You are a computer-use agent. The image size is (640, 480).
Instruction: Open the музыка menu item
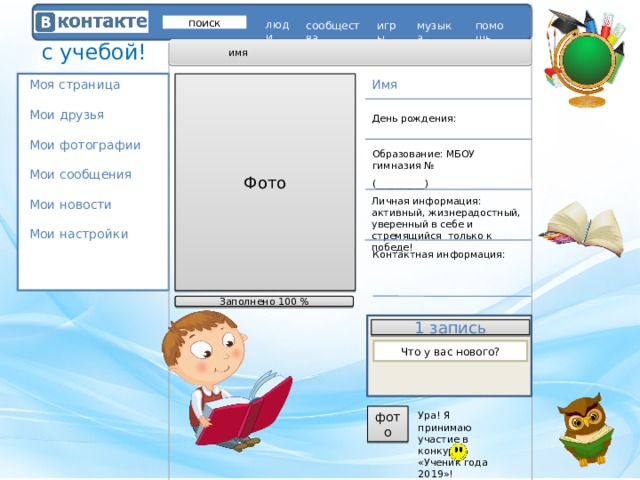click(x=434, y=29)
